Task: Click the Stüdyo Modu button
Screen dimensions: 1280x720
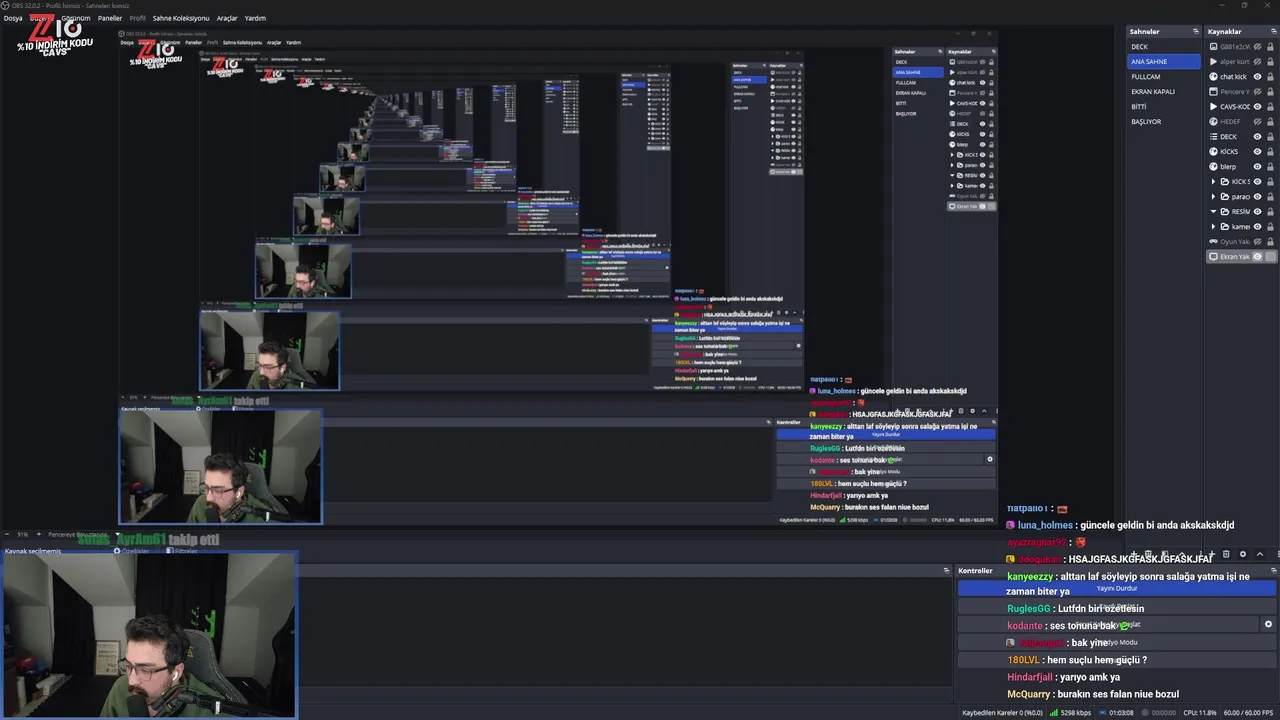Action: click(1117, 642)
